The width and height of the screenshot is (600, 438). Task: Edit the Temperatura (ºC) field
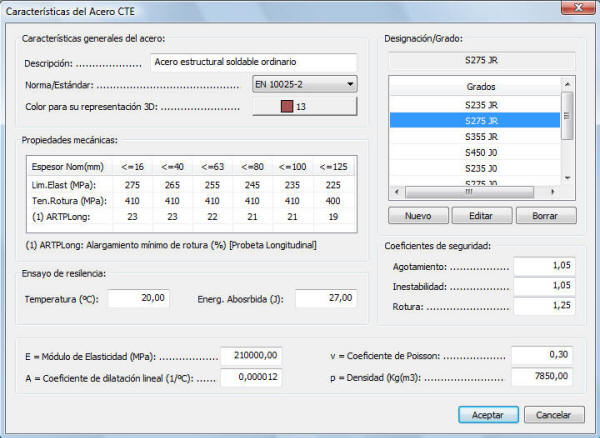click(x=139, y=298)
